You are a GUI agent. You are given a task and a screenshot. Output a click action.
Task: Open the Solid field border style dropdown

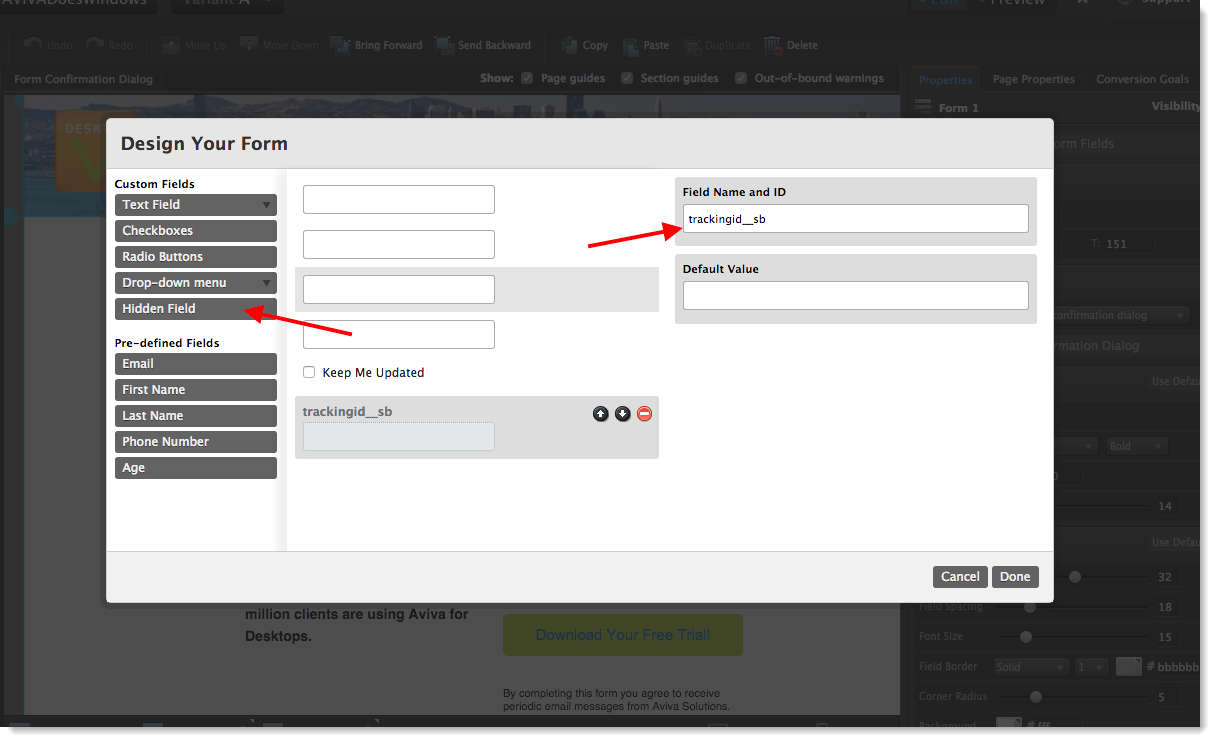[x=1032, y=667]
